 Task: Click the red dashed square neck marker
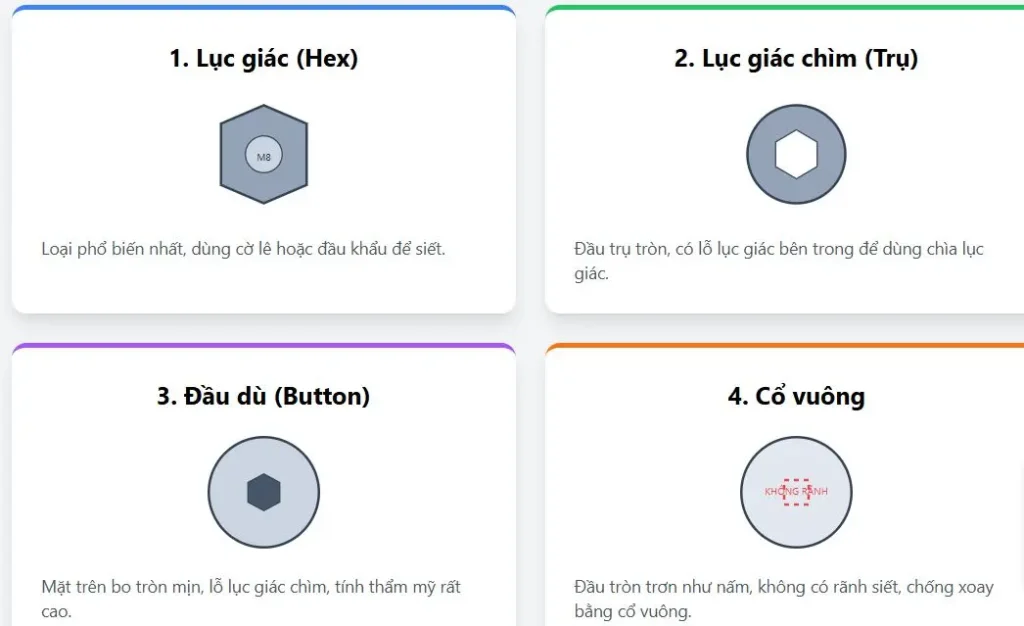click(796, 491)
